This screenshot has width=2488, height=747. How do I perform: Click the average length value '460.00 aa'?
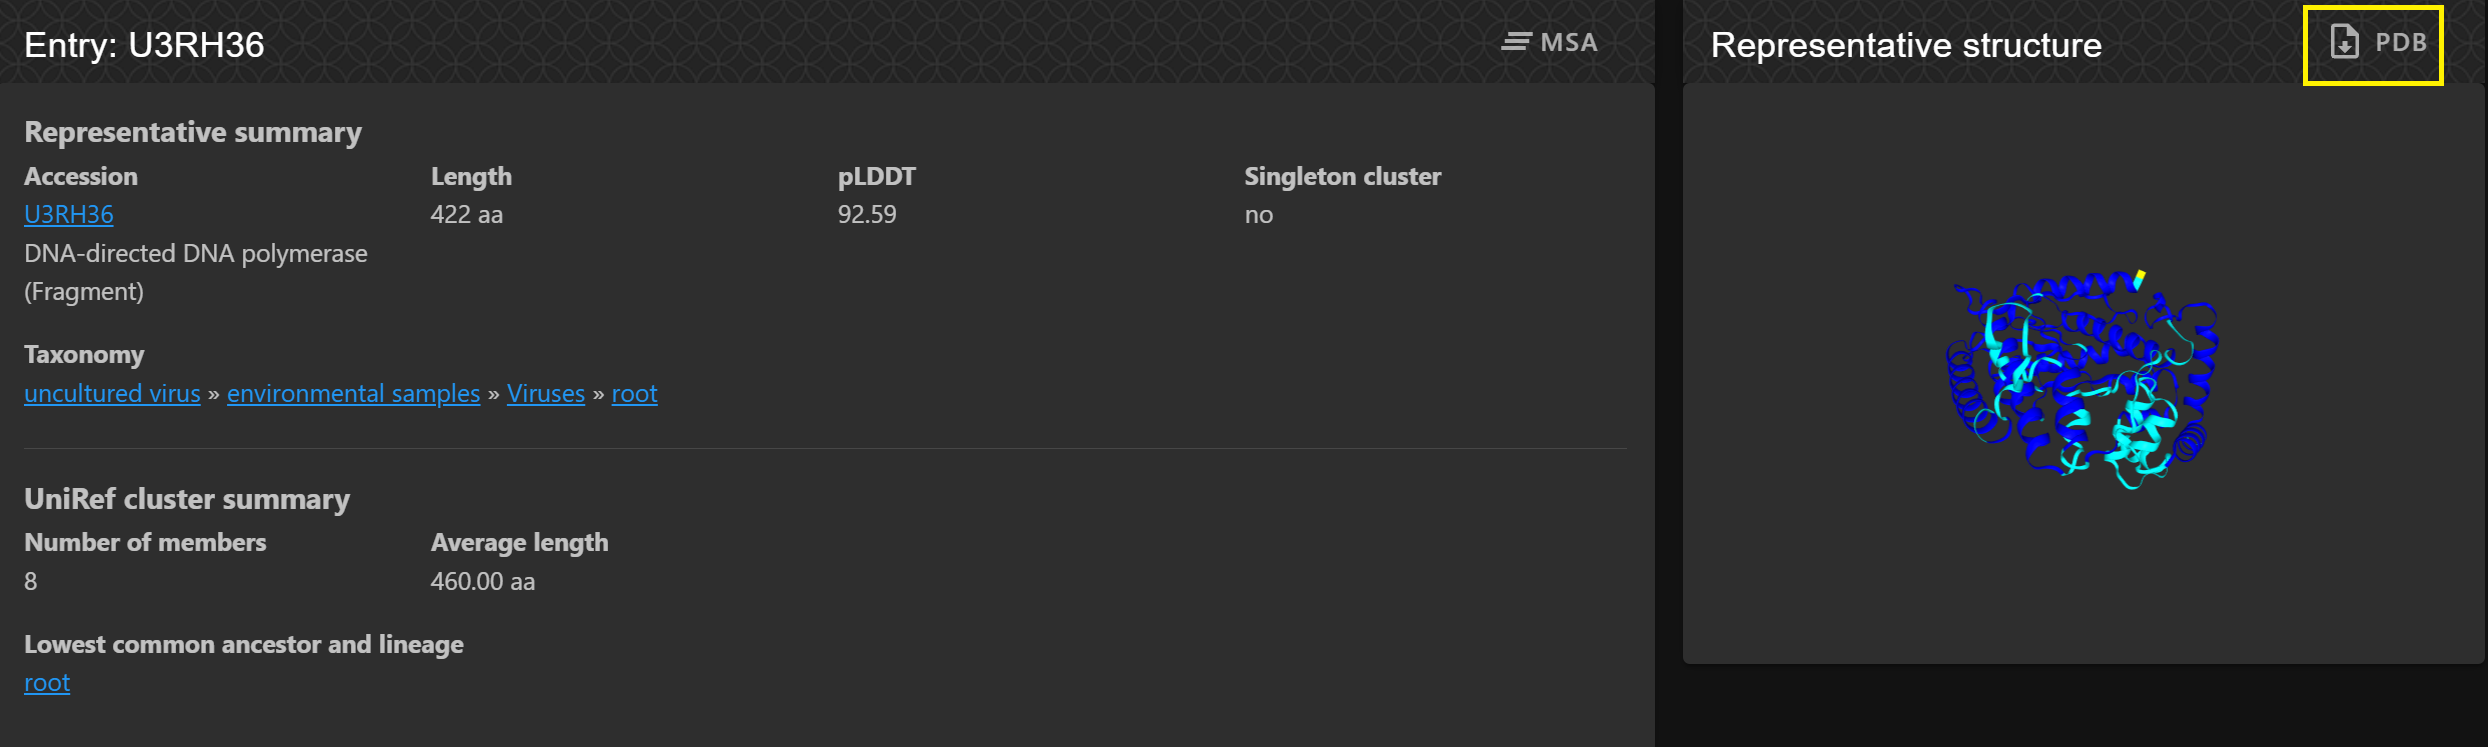(483, 581)
